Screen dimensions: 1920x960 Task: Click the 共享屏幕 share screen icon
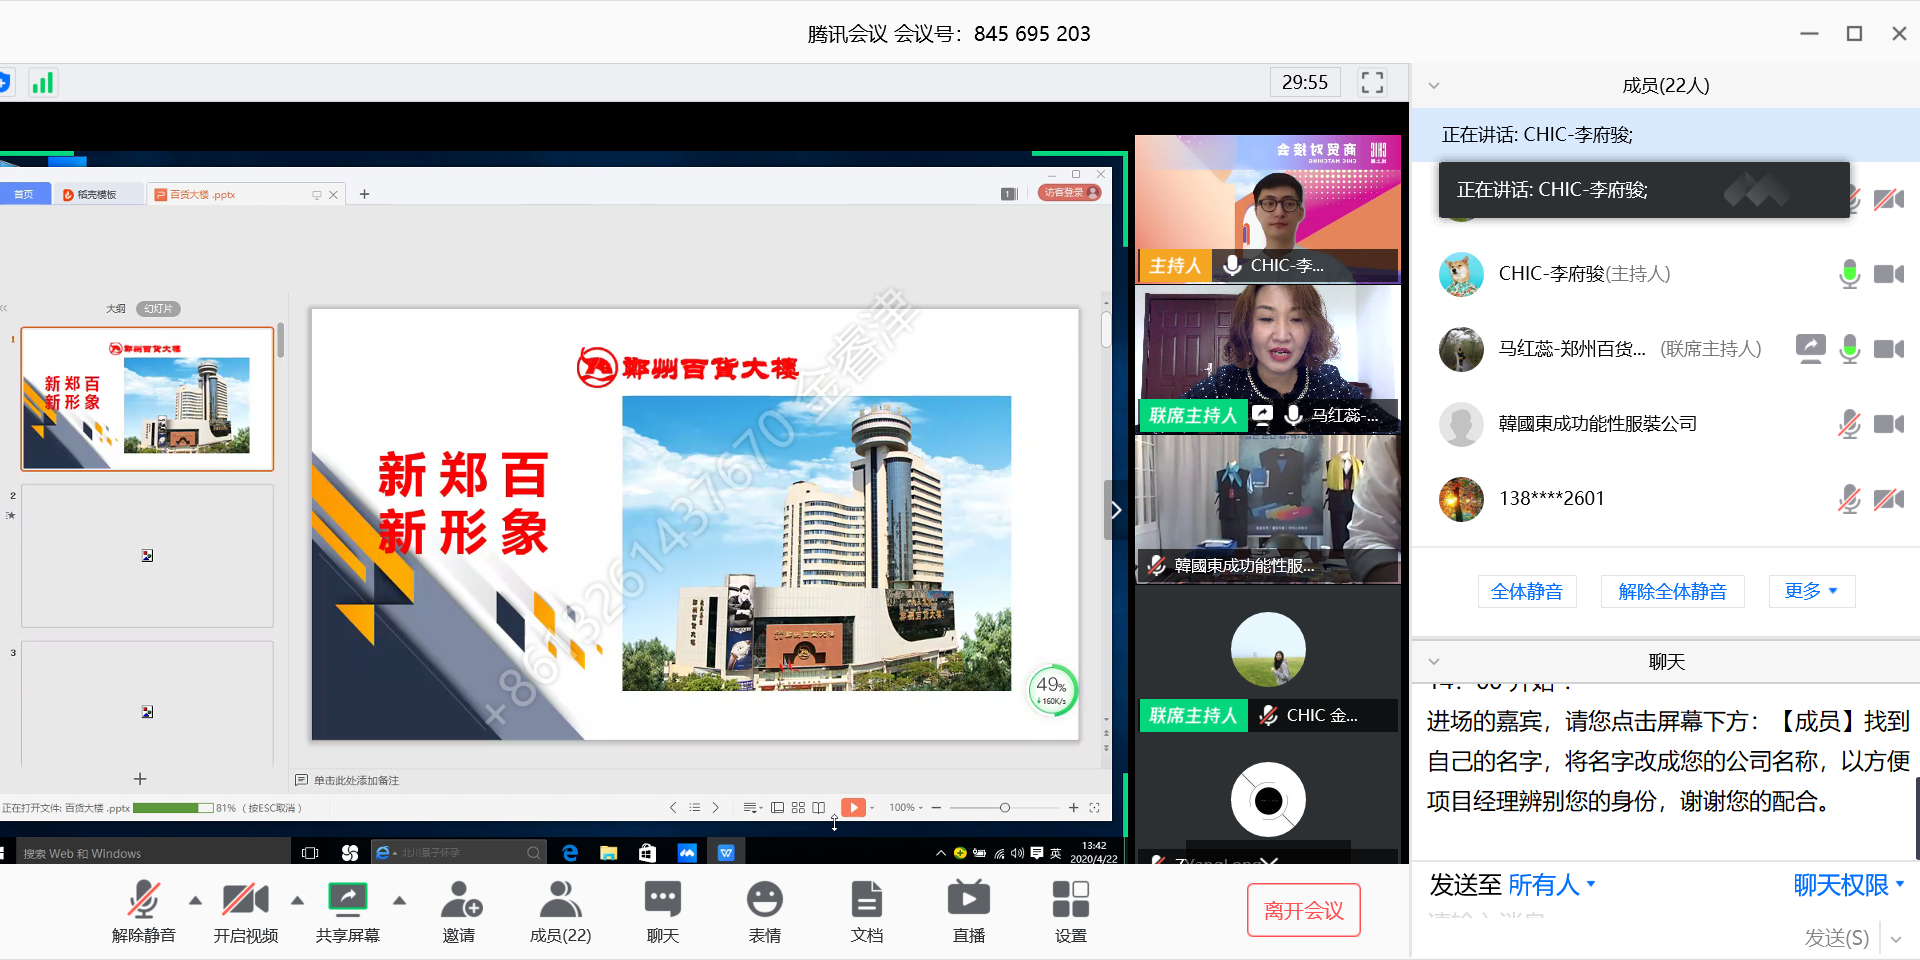coord(347,899)
